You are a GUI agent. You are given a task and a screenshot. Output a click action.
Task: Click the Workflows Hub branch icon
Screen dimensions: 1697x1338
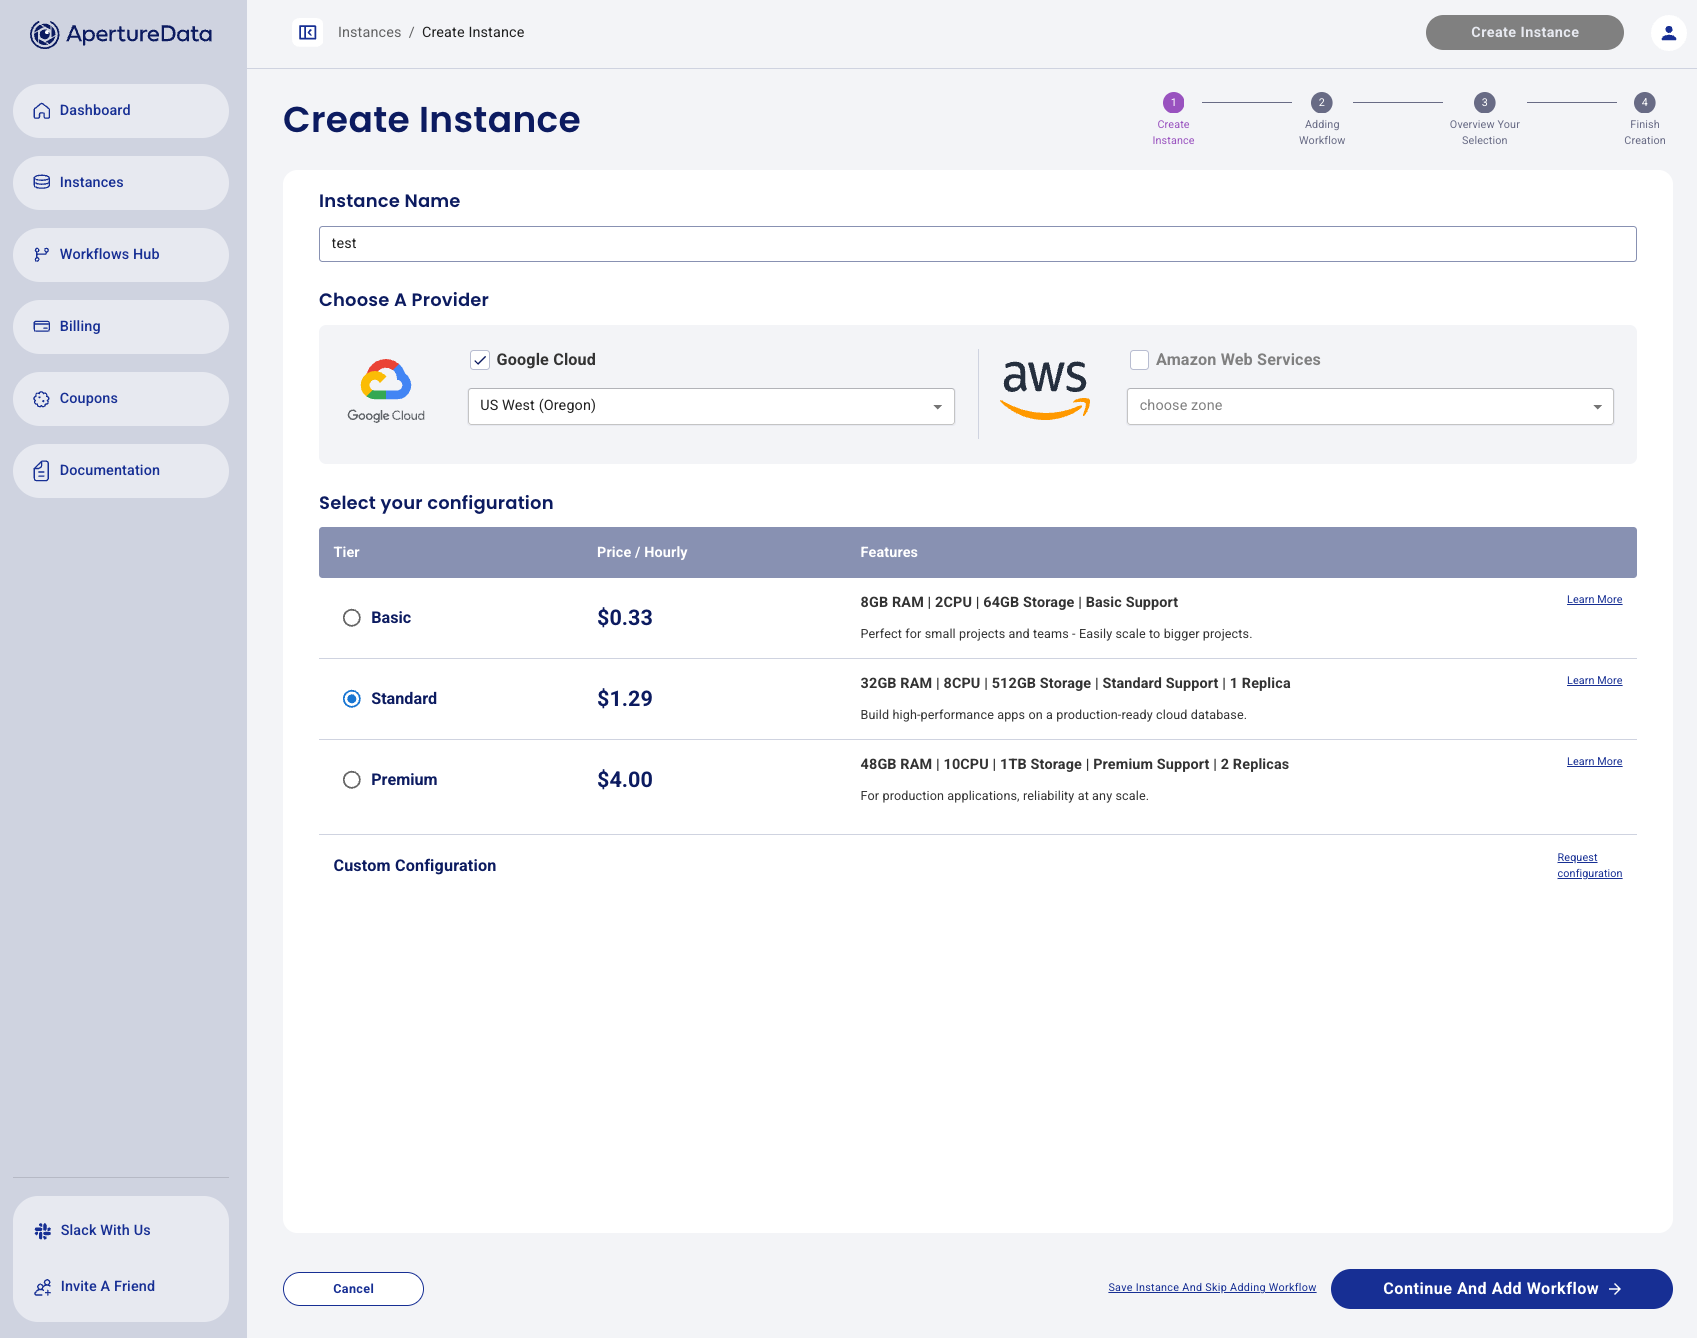[42, 255]
